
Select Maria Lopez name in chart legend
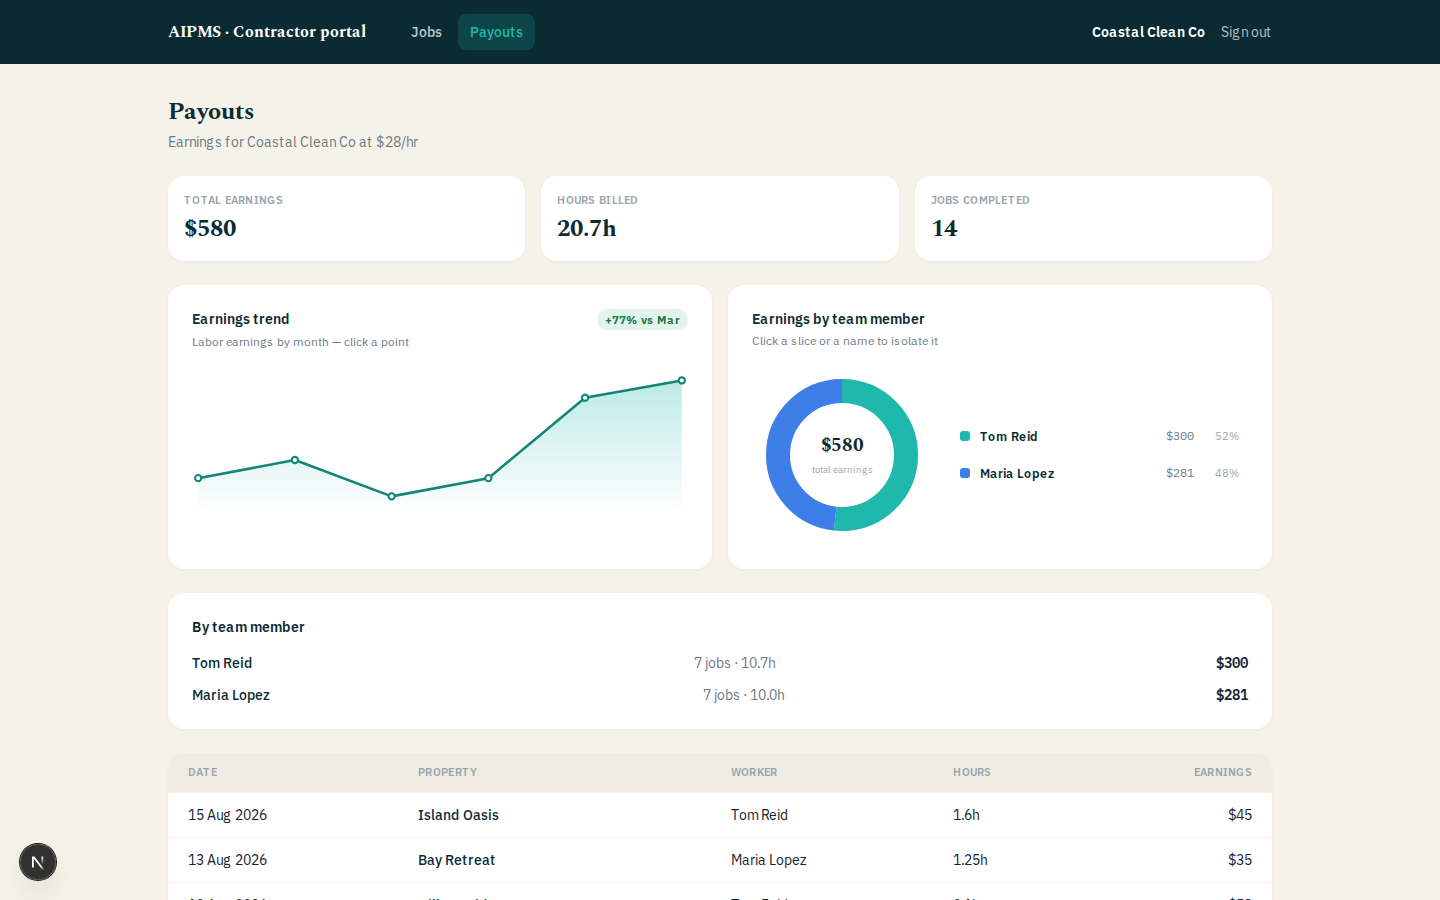click(1017, 473)
